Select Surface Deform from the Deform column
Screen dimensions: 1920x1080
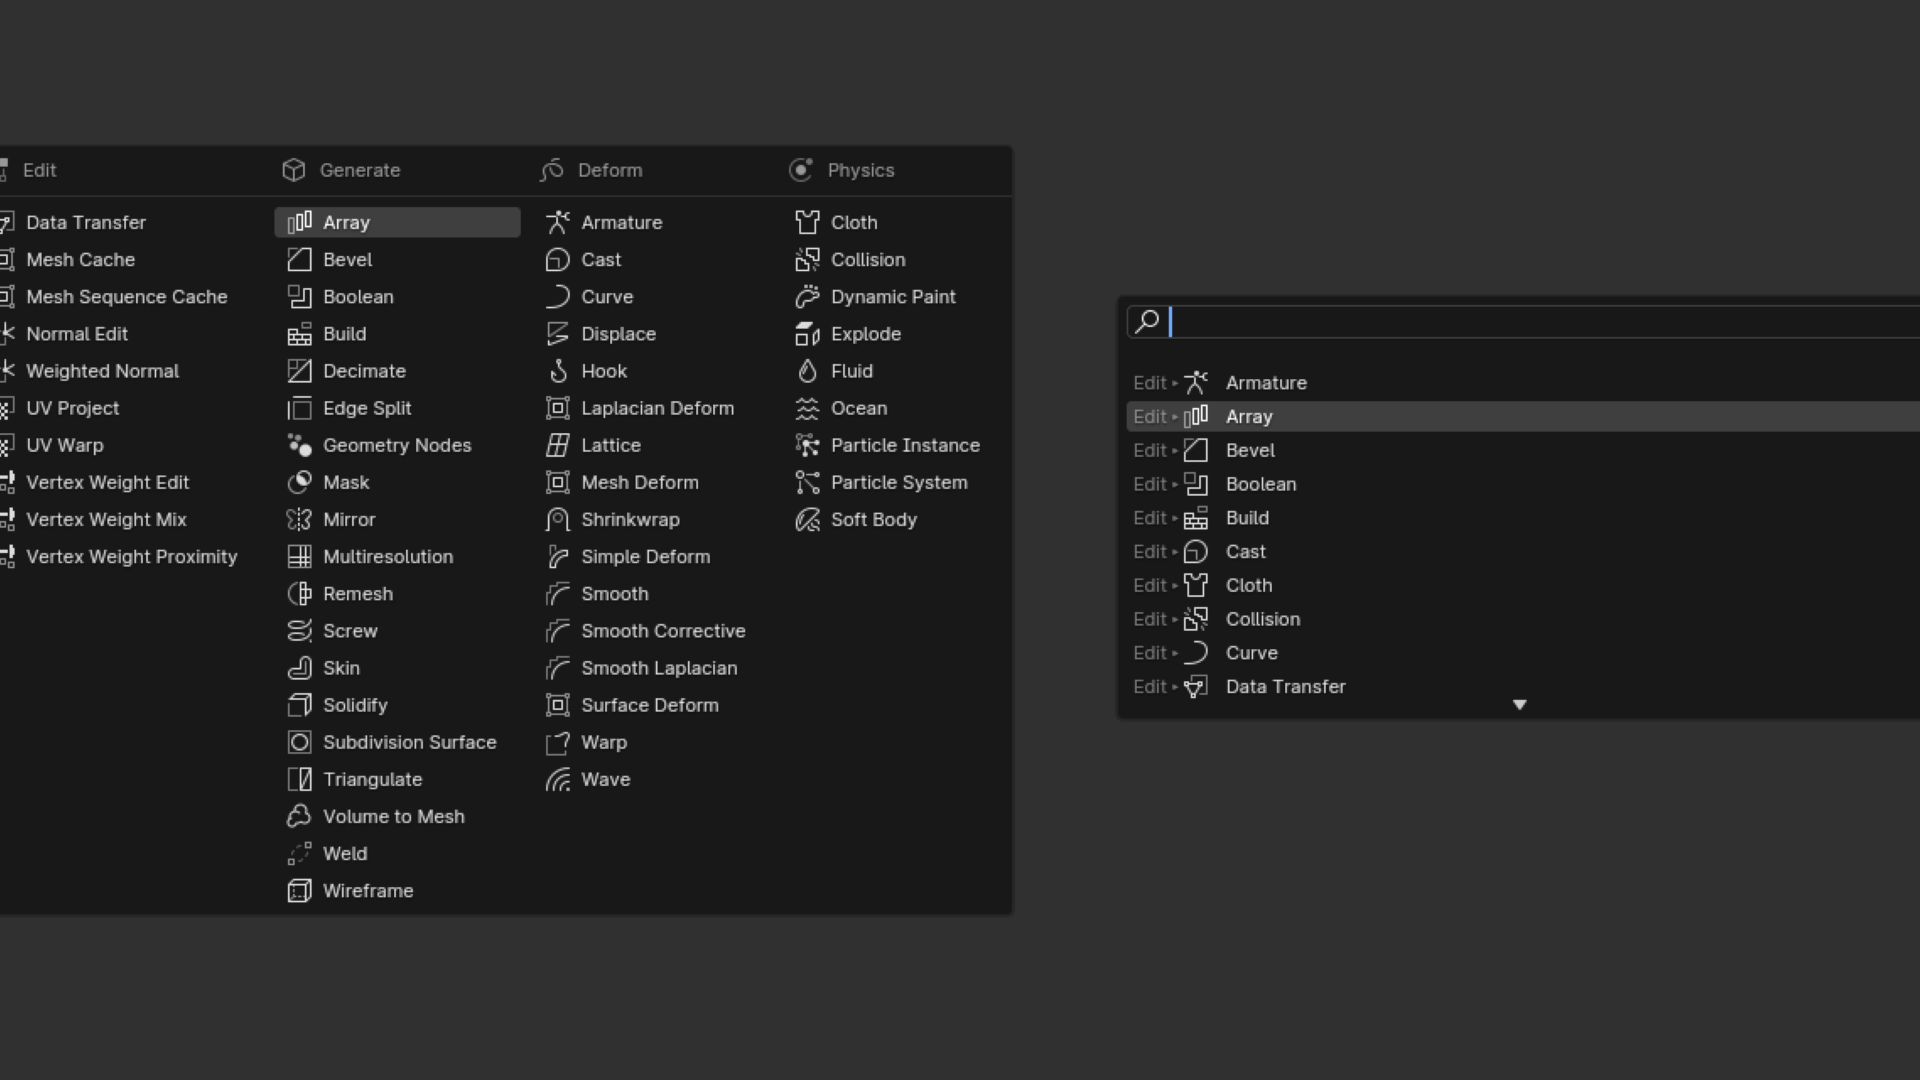[x=653, y=705]
